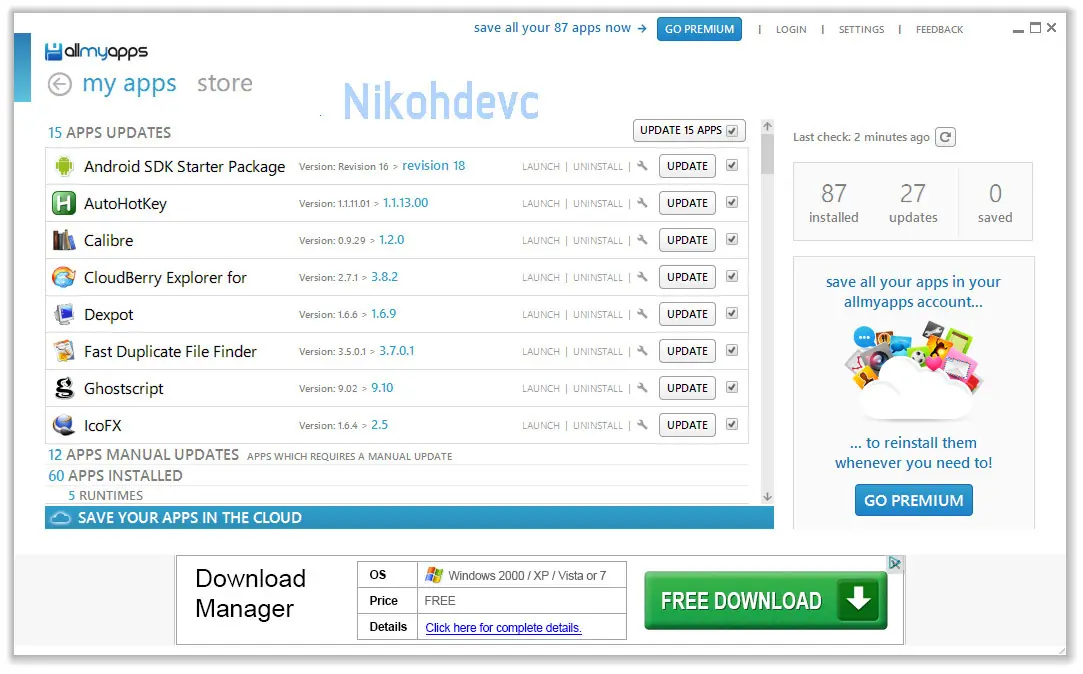
Task: Open Settings from the top bar
Action: coord(861,29)
